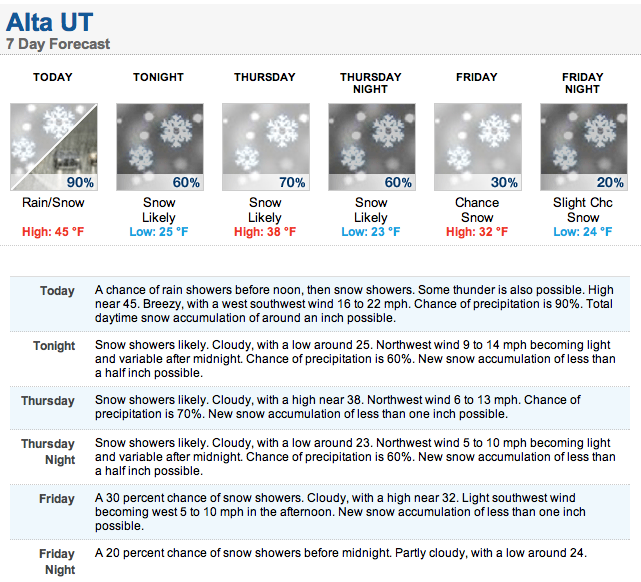This screenshot has width=641, height=582.
Task: Select the Friday detailed forecast row
Action: click(x=320, y=512)
